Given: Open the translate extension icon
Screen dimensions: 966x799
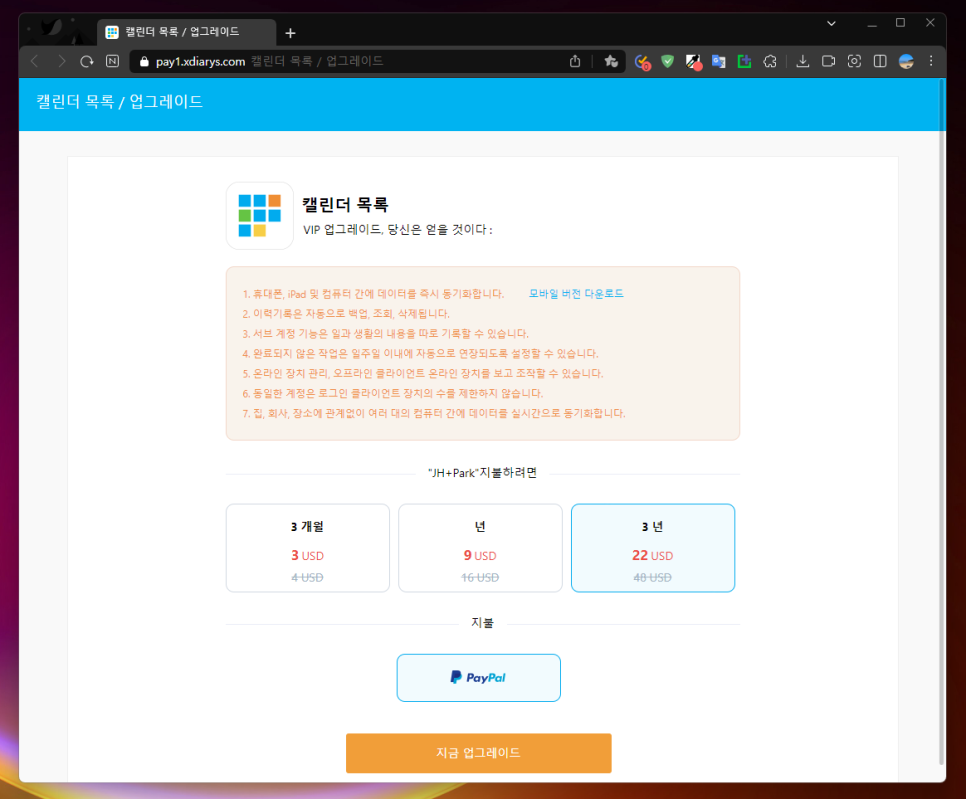Looking at the screenshot, I should point(718,61).
